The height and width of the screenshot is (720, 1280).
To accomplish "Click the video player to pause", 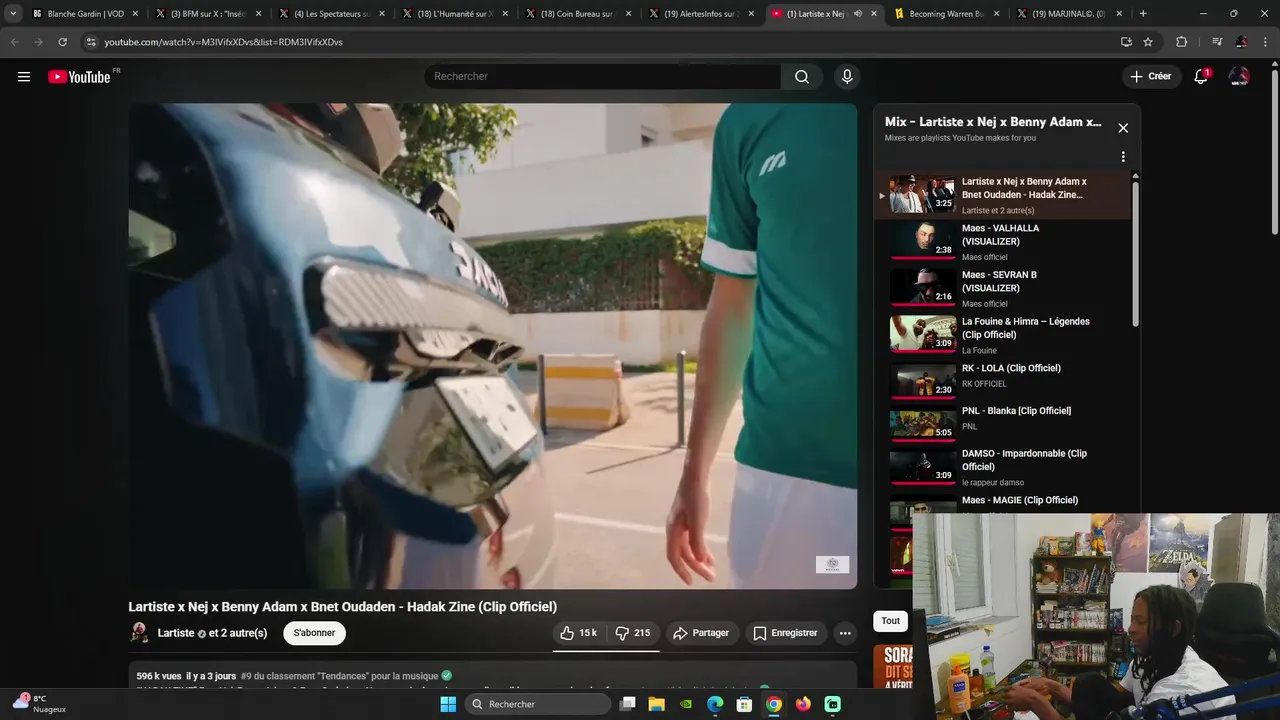I will [x=492, y=346].
